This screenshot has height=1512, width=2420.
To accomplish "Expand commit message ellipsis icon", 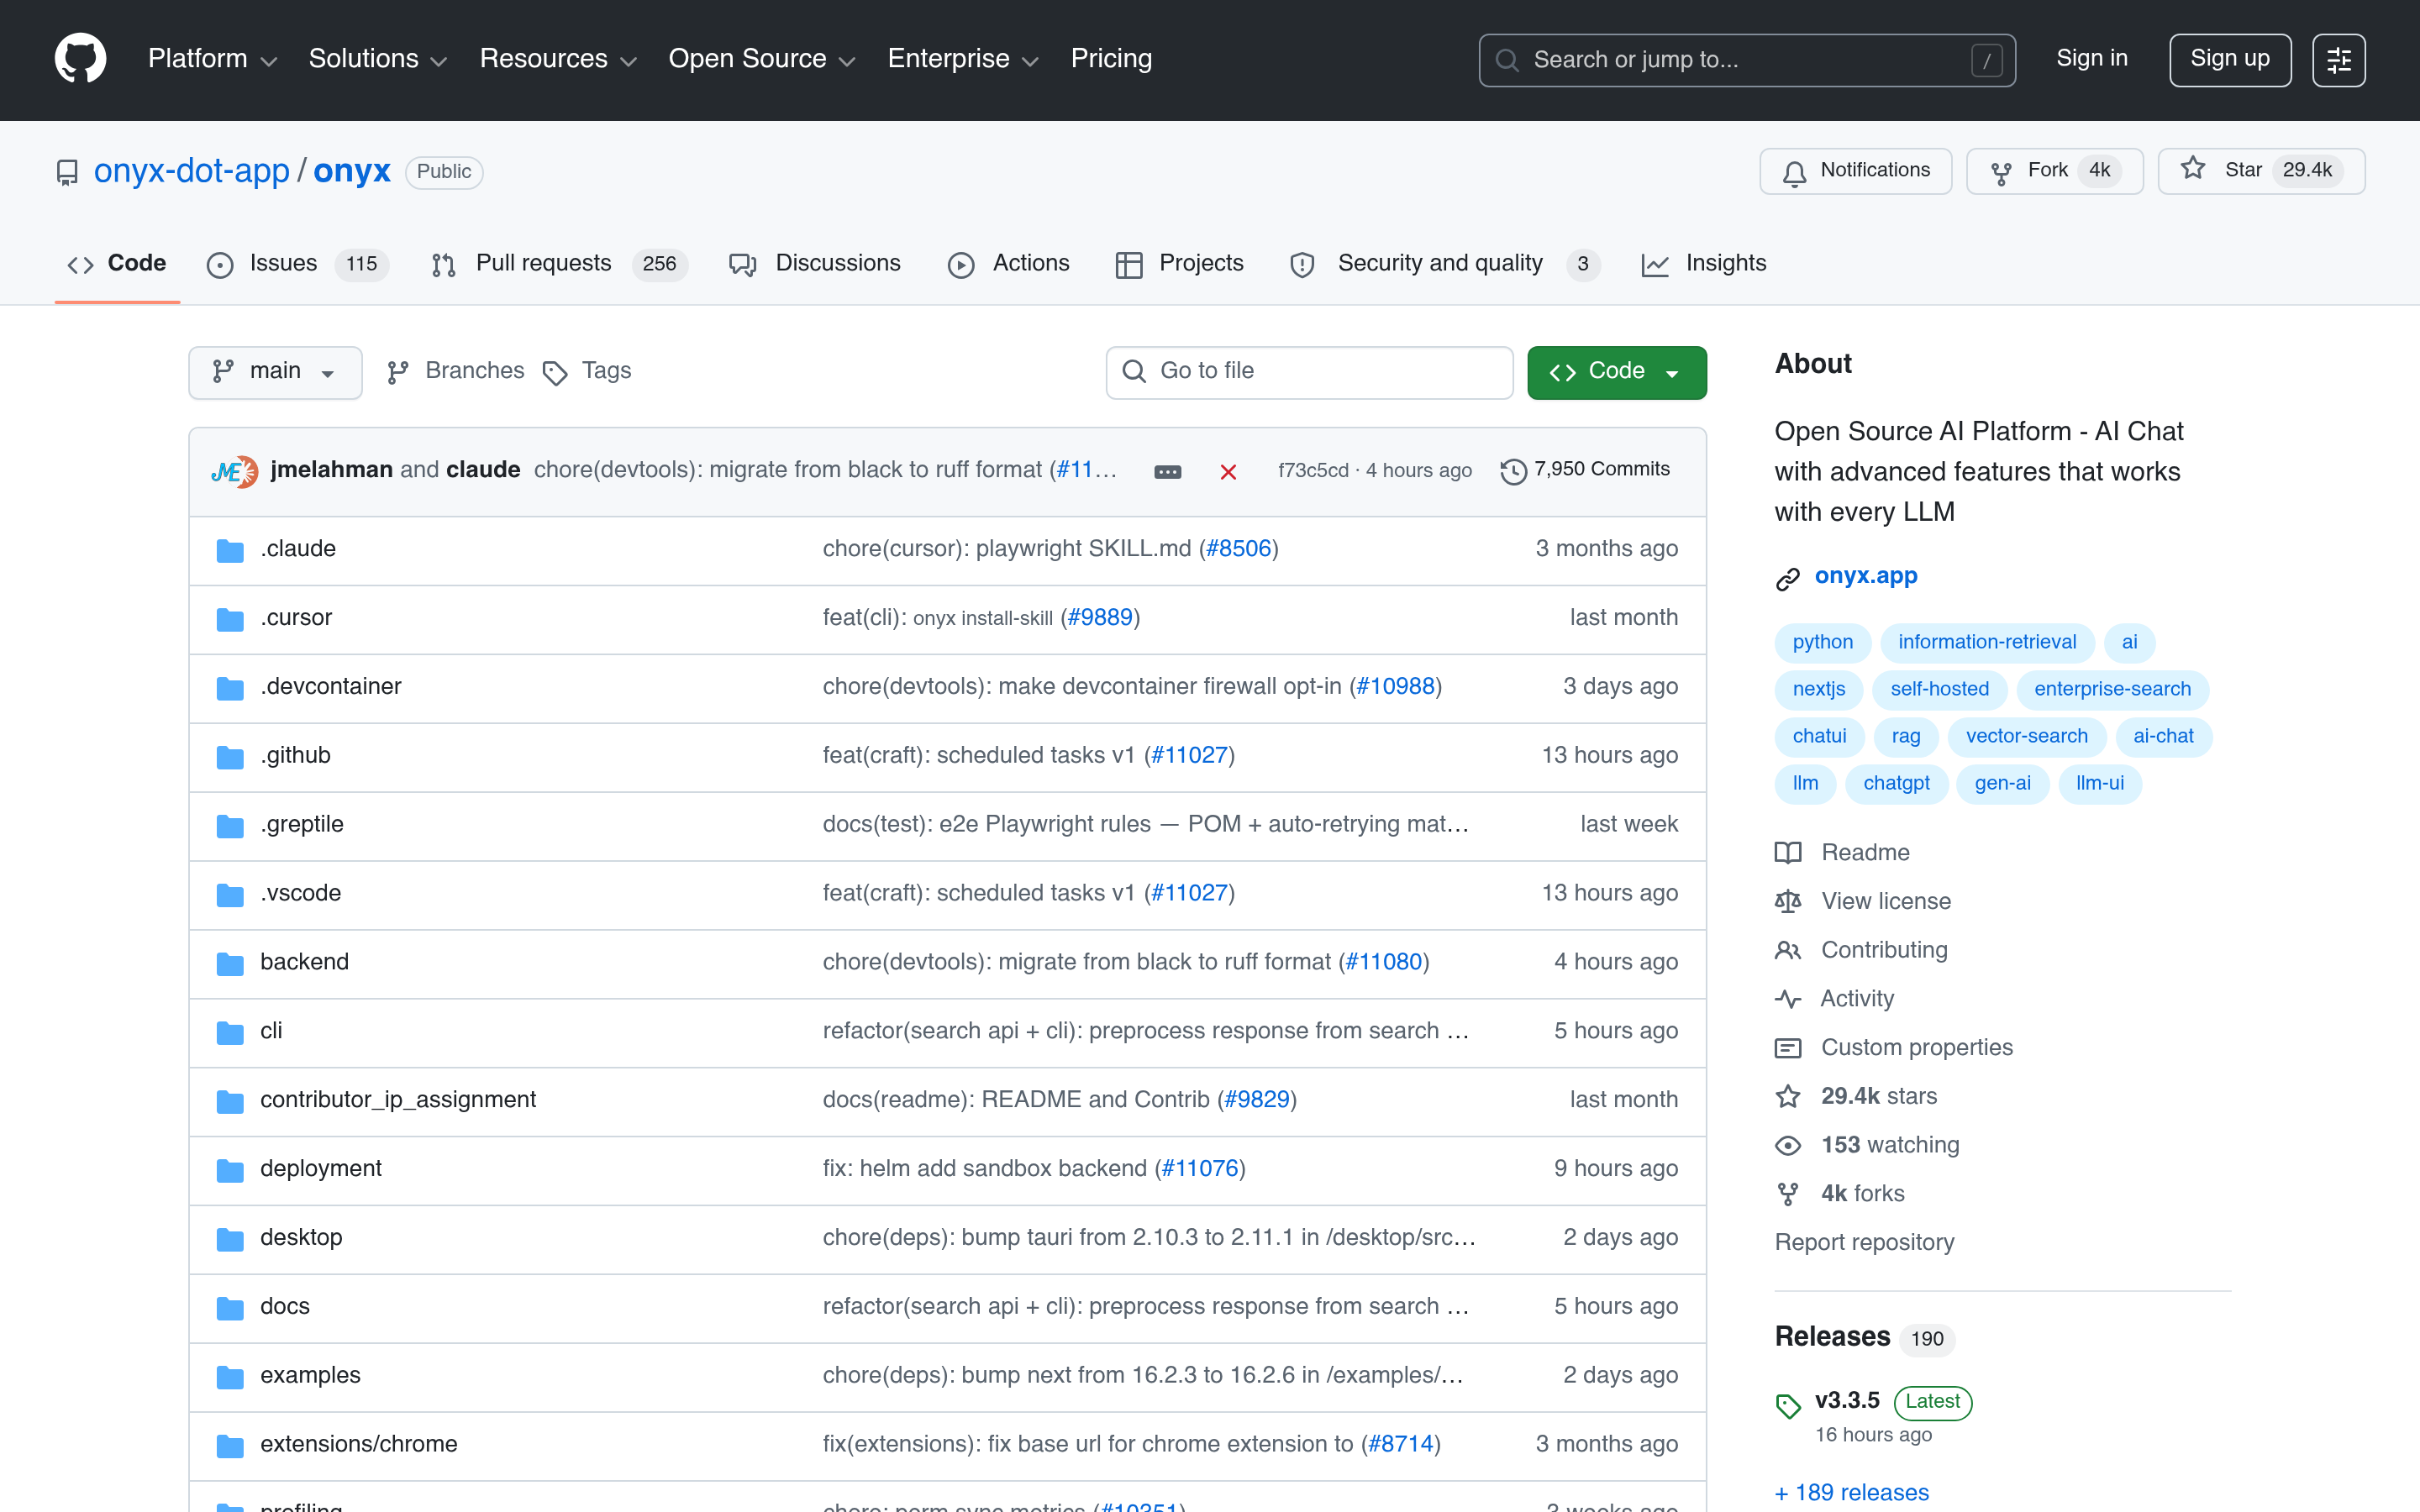I will (1167, 471).
